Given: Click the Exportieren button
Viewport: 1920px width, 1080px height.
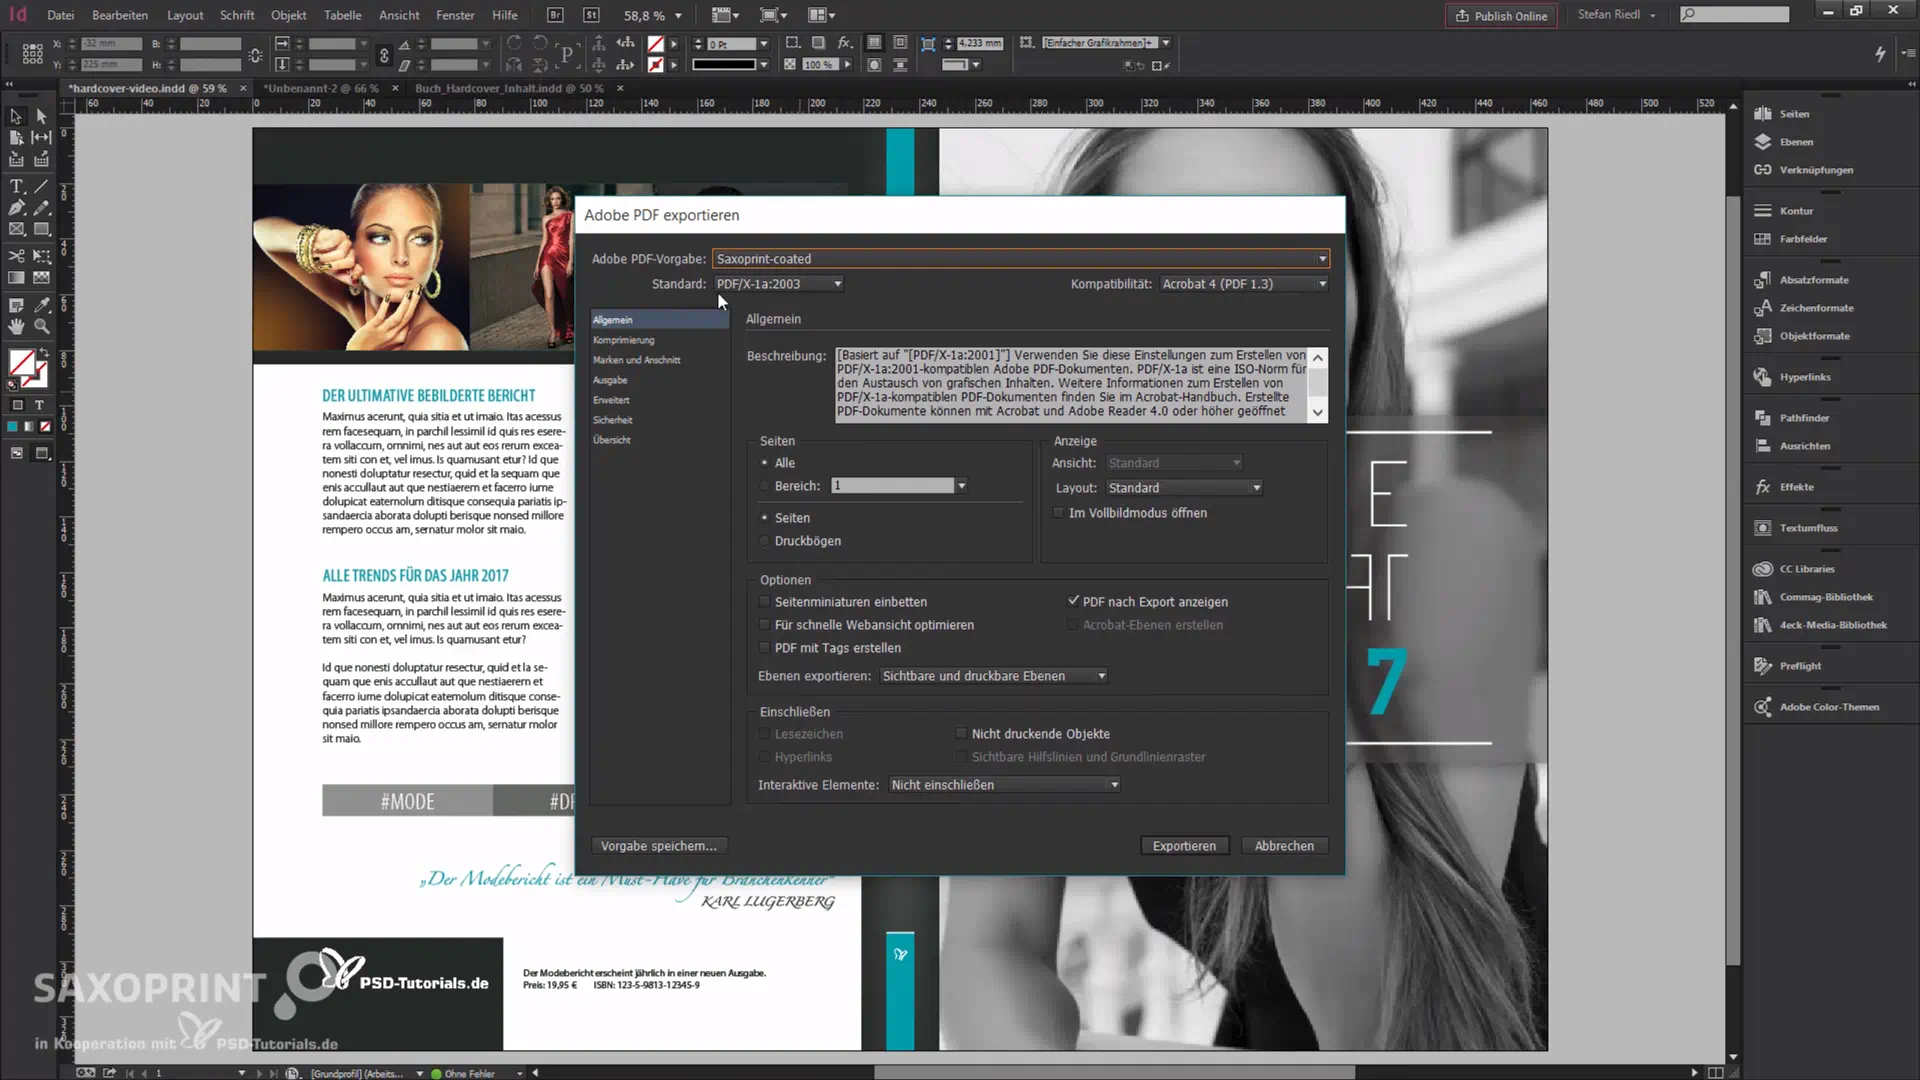Looking at the screenshot, I should pos(1184,845).
